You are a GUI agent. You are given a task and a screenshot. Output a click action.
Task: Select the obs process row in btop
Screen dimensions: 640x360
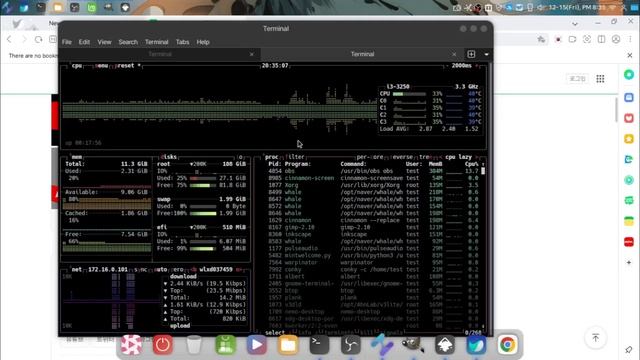373,171
